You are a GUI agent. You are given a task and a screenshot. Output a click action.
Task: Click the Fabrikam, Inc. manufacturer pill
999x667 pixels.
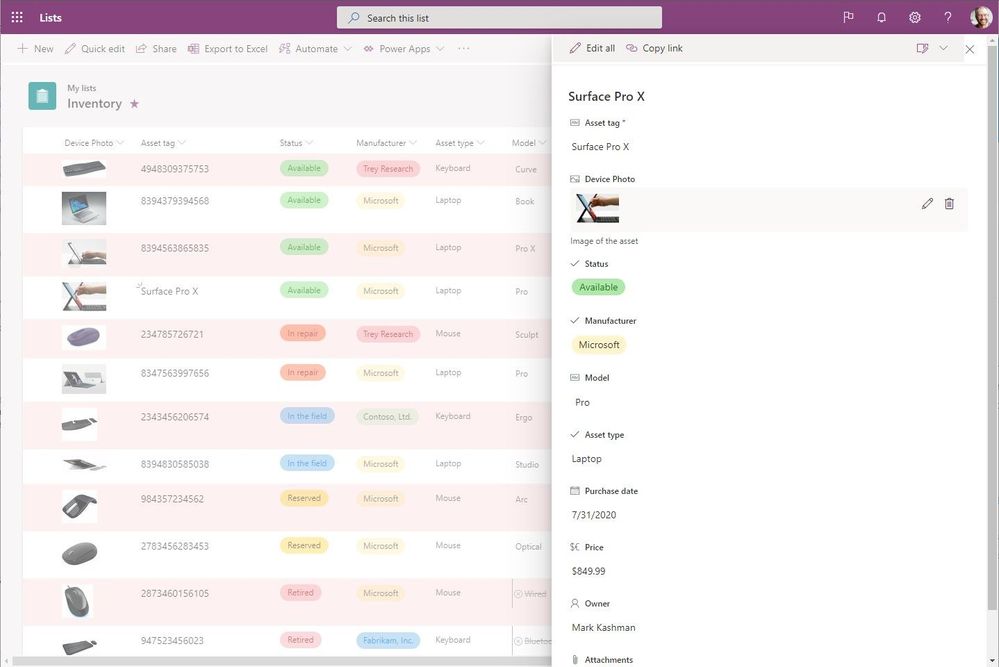coord(388,640)
